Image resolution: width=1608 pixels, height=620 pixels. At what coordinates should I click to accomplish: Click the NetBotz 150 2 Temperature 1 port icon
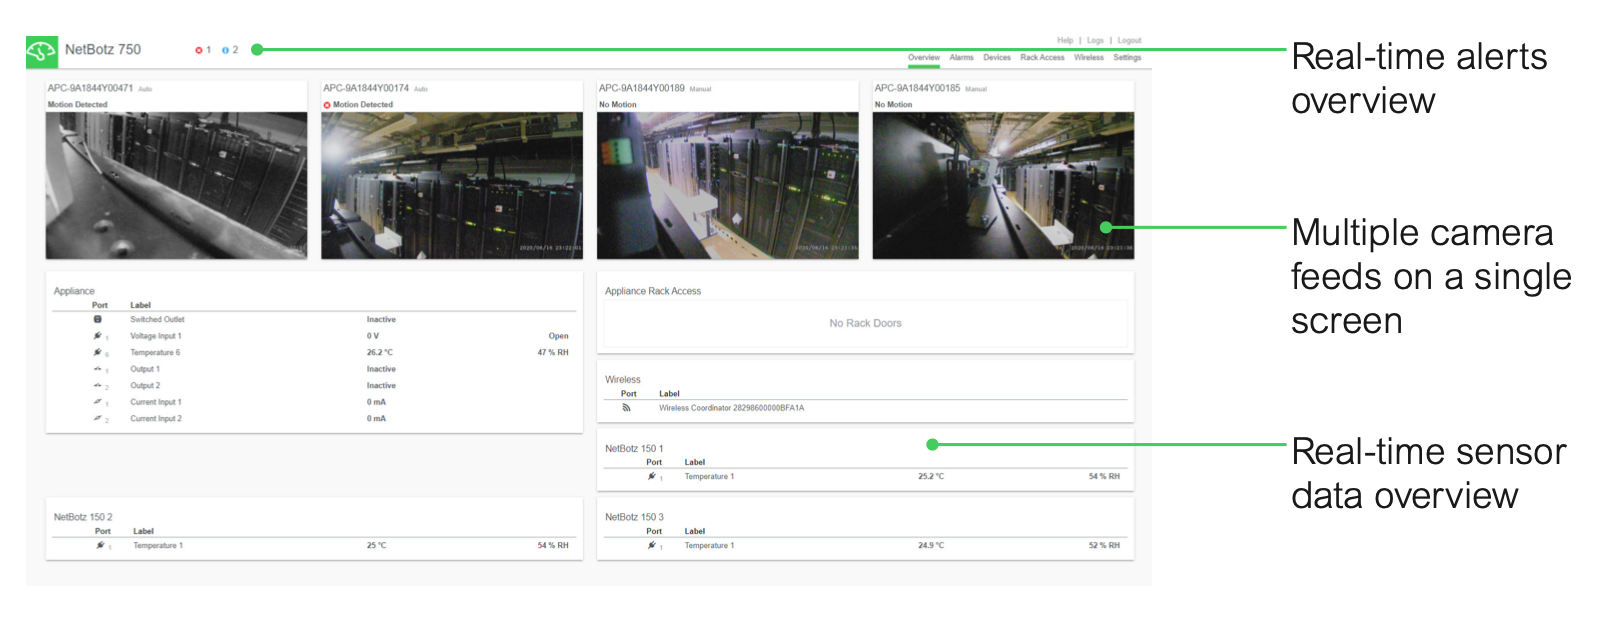(100, 545)
